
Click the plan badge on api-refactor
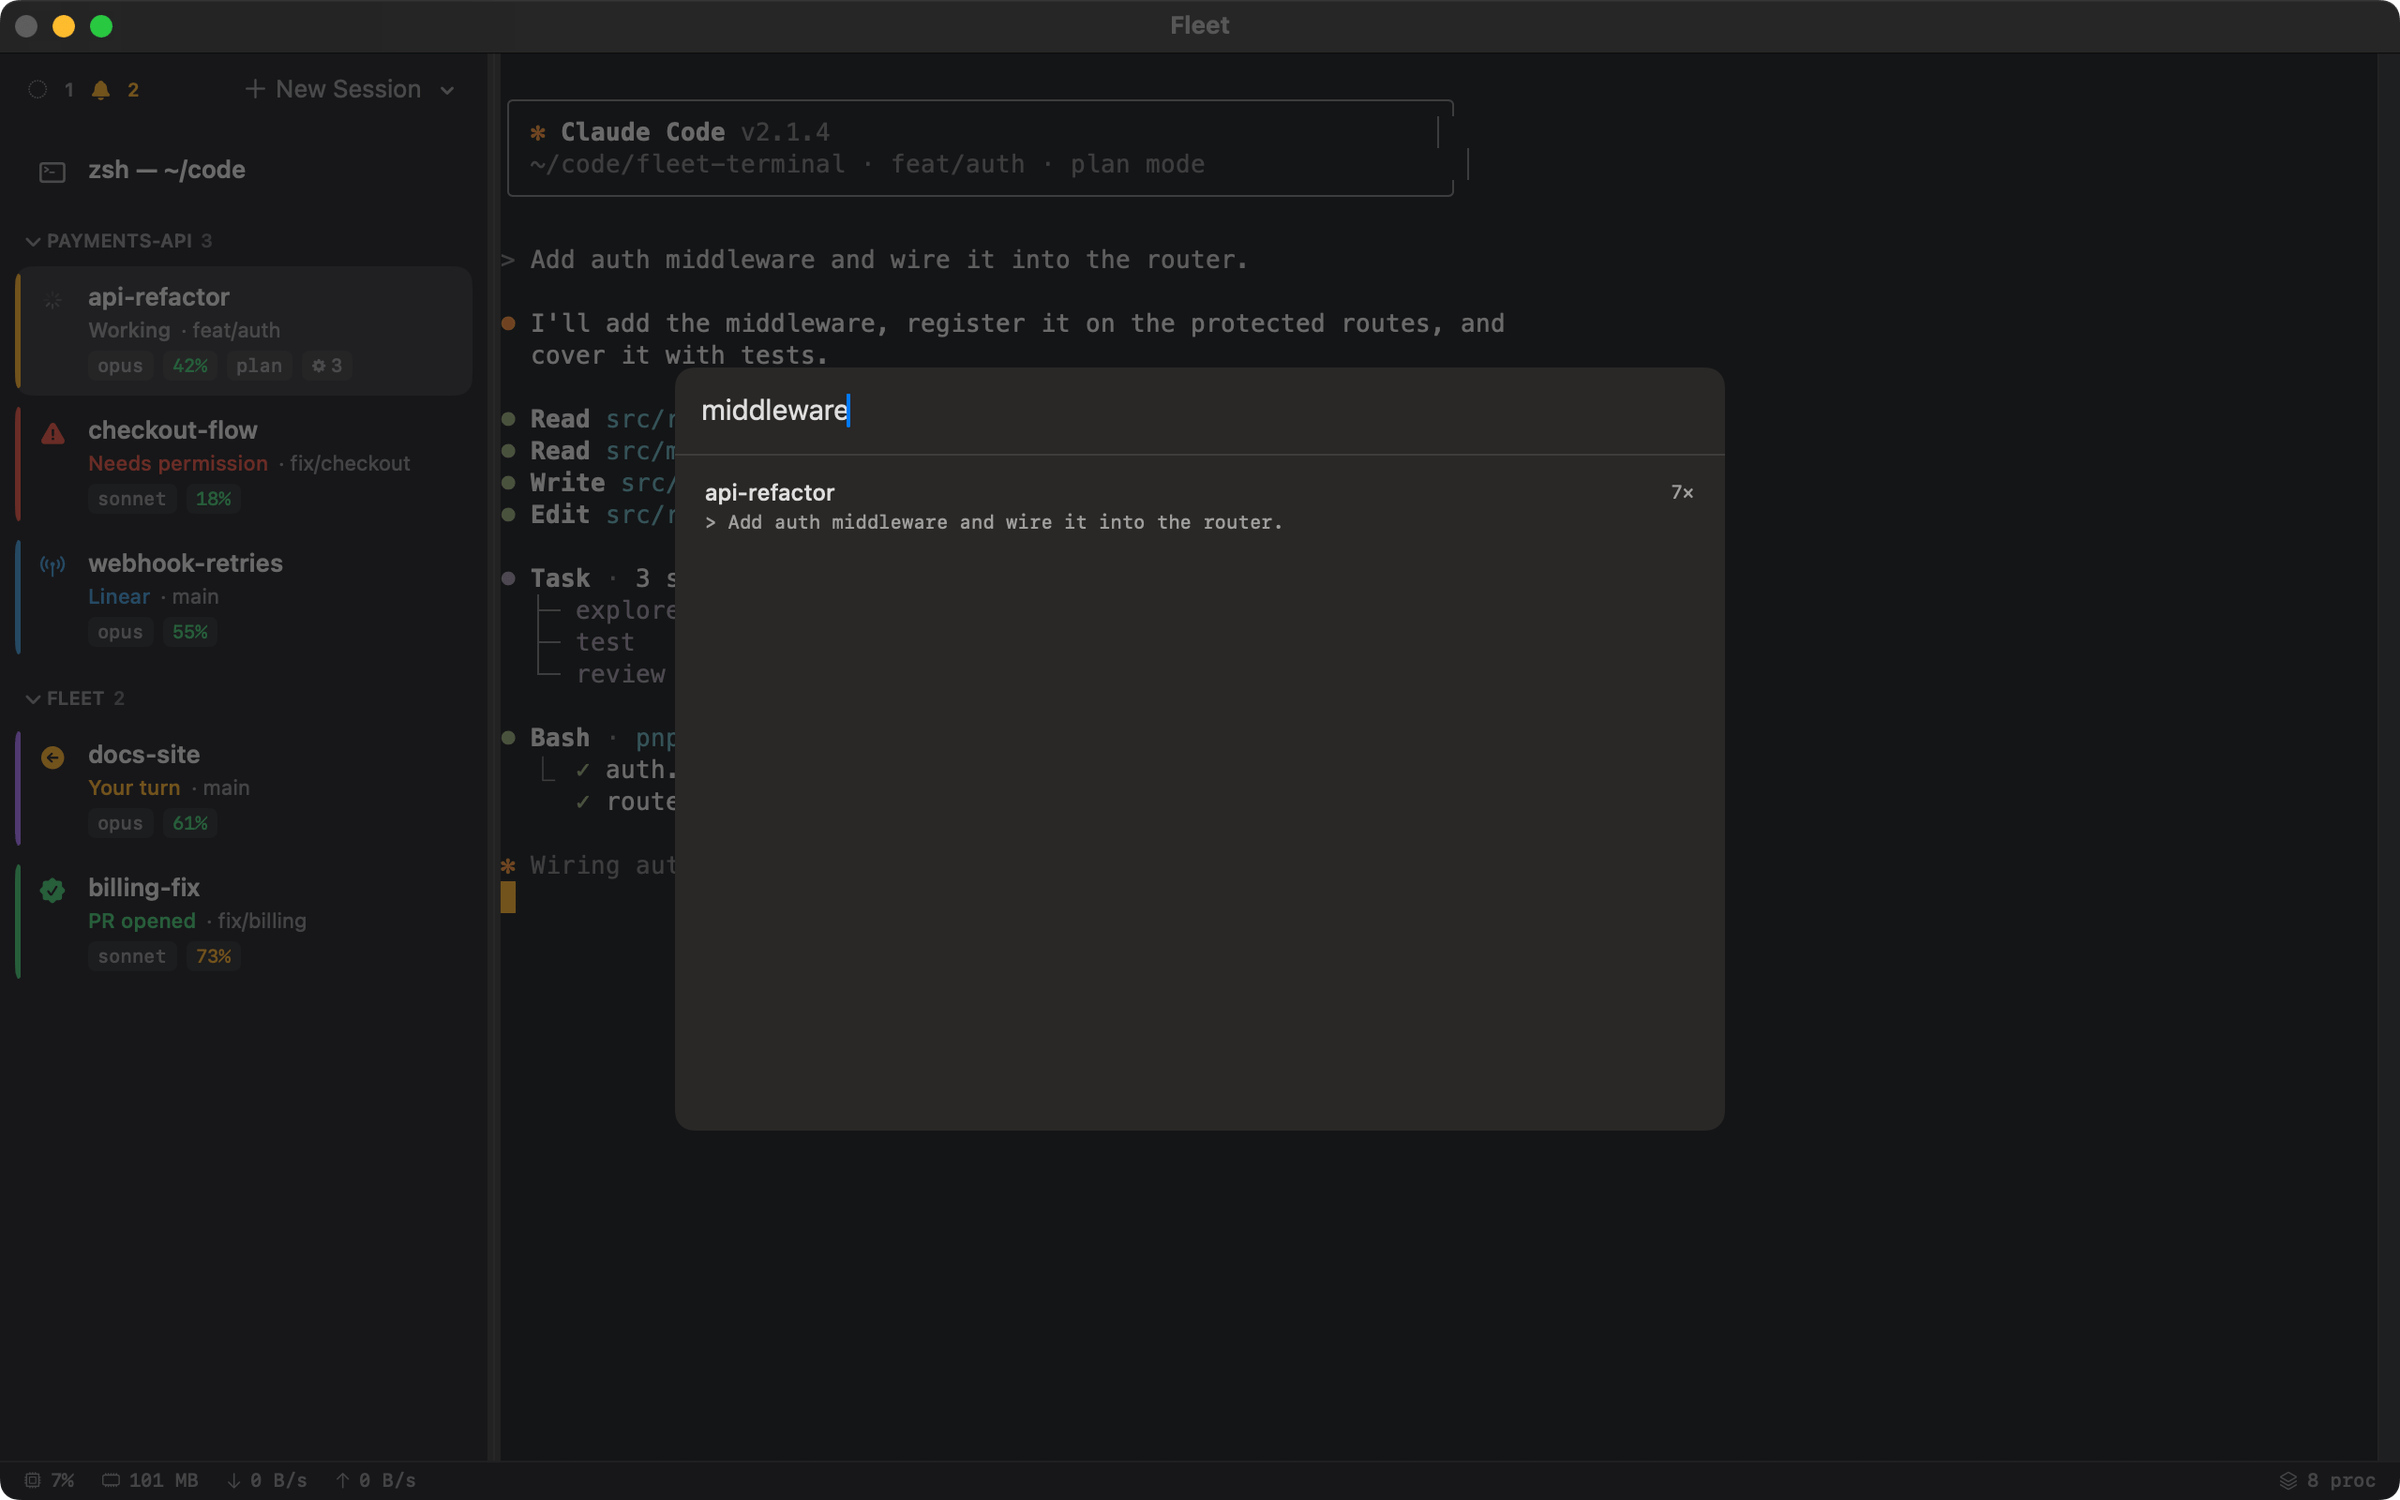pos(259,366)
